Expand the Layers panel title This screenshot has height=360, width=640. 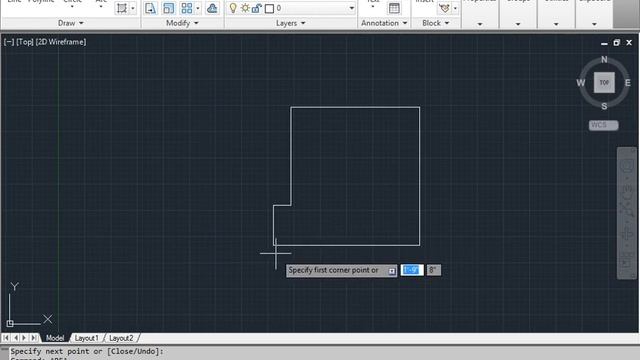pyautogui.click(x=291, y=23)
